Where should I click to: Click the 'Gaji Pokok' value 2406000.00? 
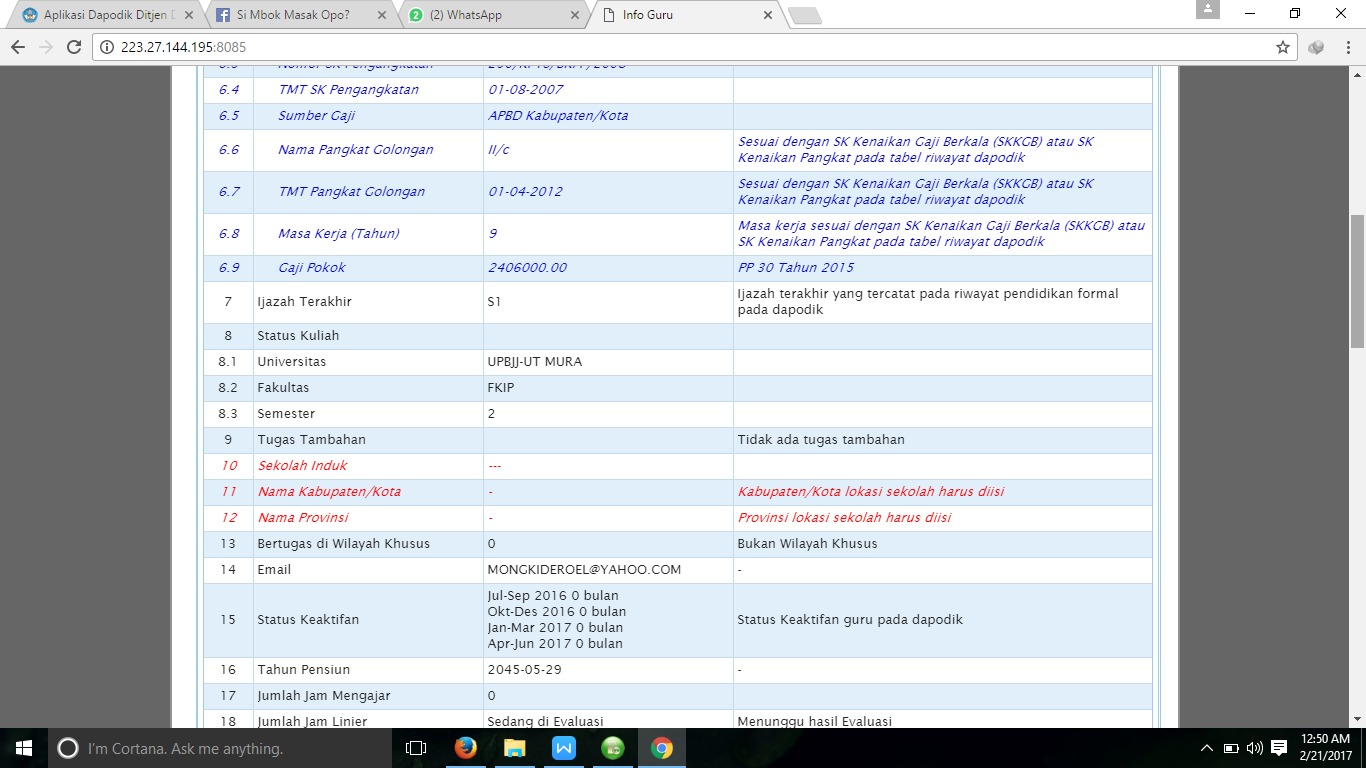coord(527,268)
